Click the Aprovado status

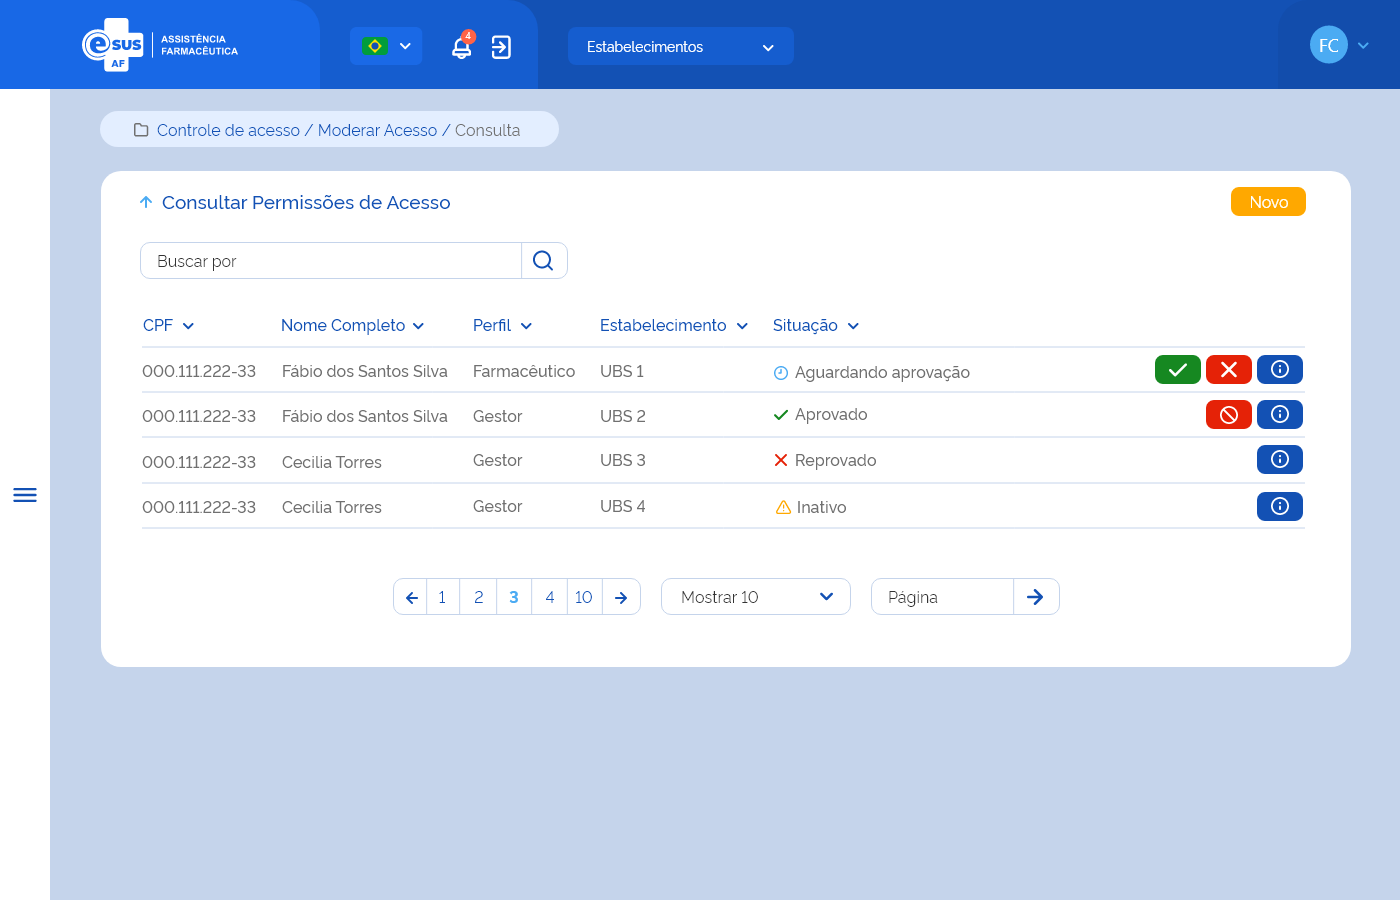pos(821,414)
